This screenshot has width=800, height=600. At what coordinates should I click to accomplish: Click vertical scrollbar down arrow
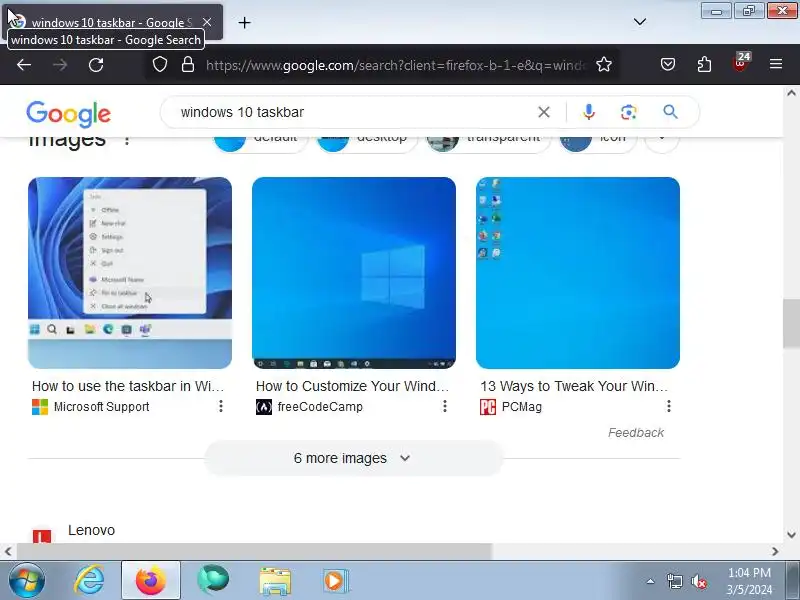(x=791, y=535)
